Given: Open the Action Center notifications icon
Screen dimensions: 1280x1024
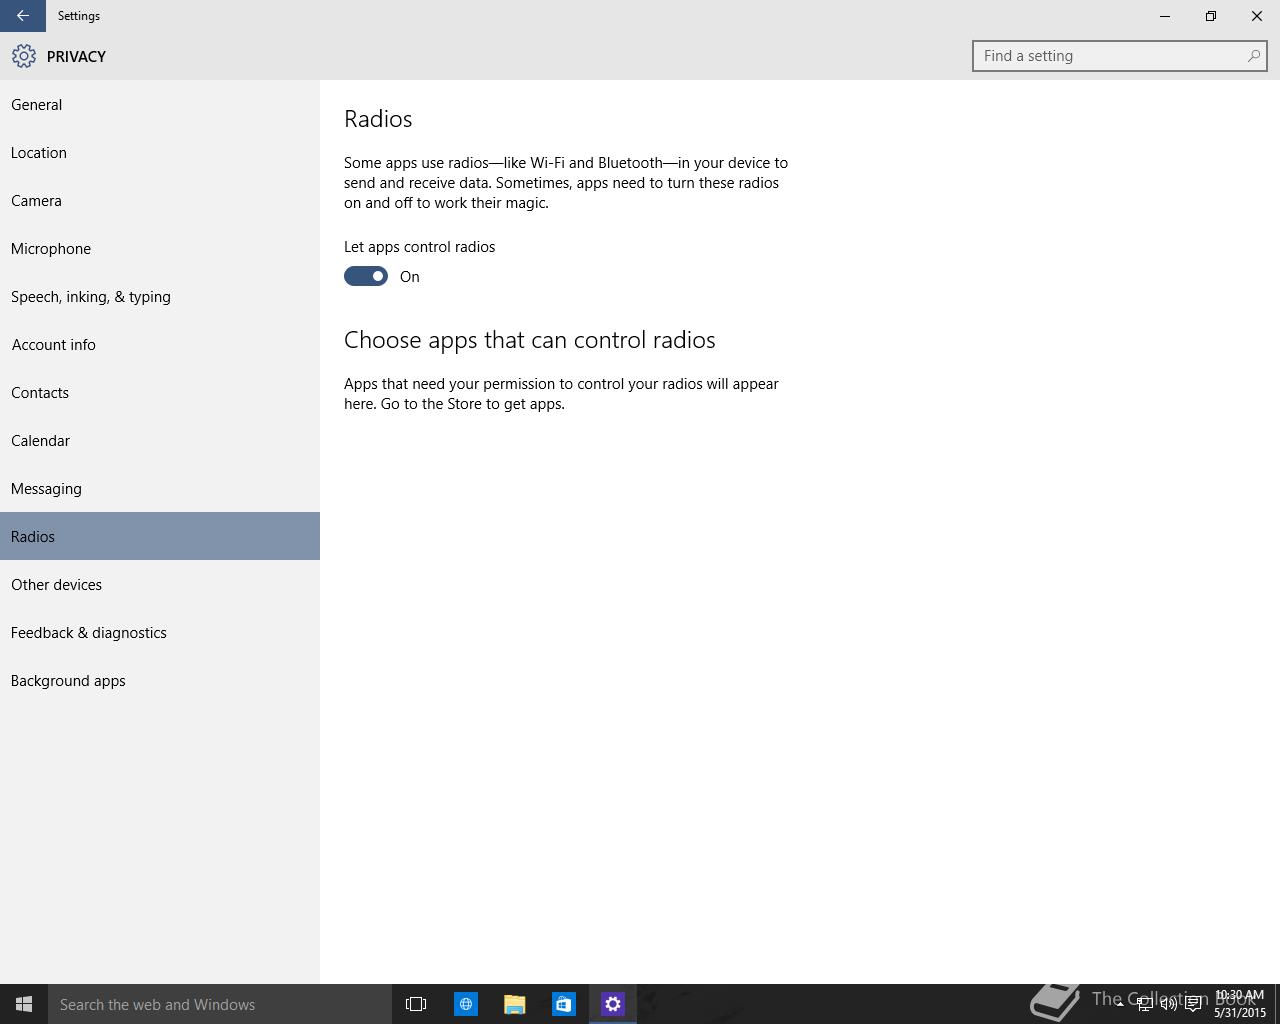Looking at the screenshot, I should [1193, 1004].
